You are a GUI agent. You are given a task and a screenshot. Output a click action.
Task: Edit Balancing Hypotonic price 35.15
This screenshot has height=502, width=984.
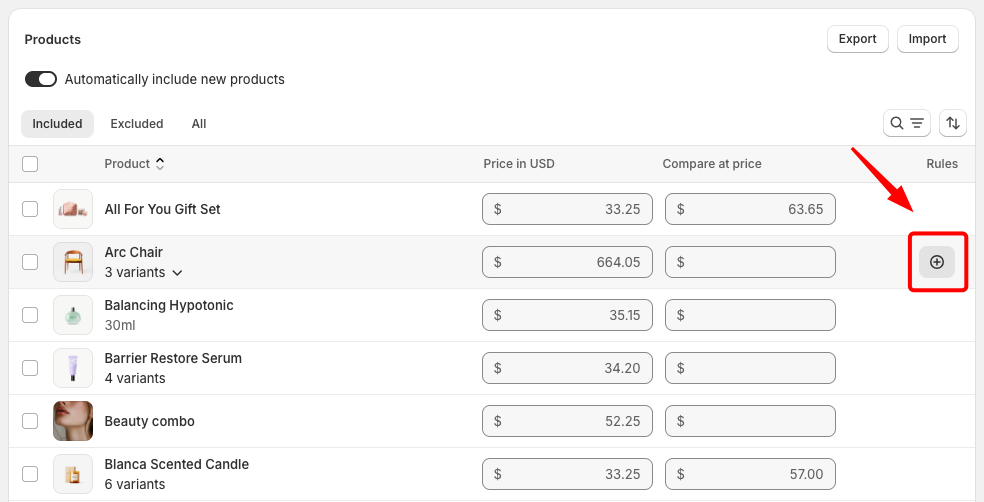click(x=567, y=315)
